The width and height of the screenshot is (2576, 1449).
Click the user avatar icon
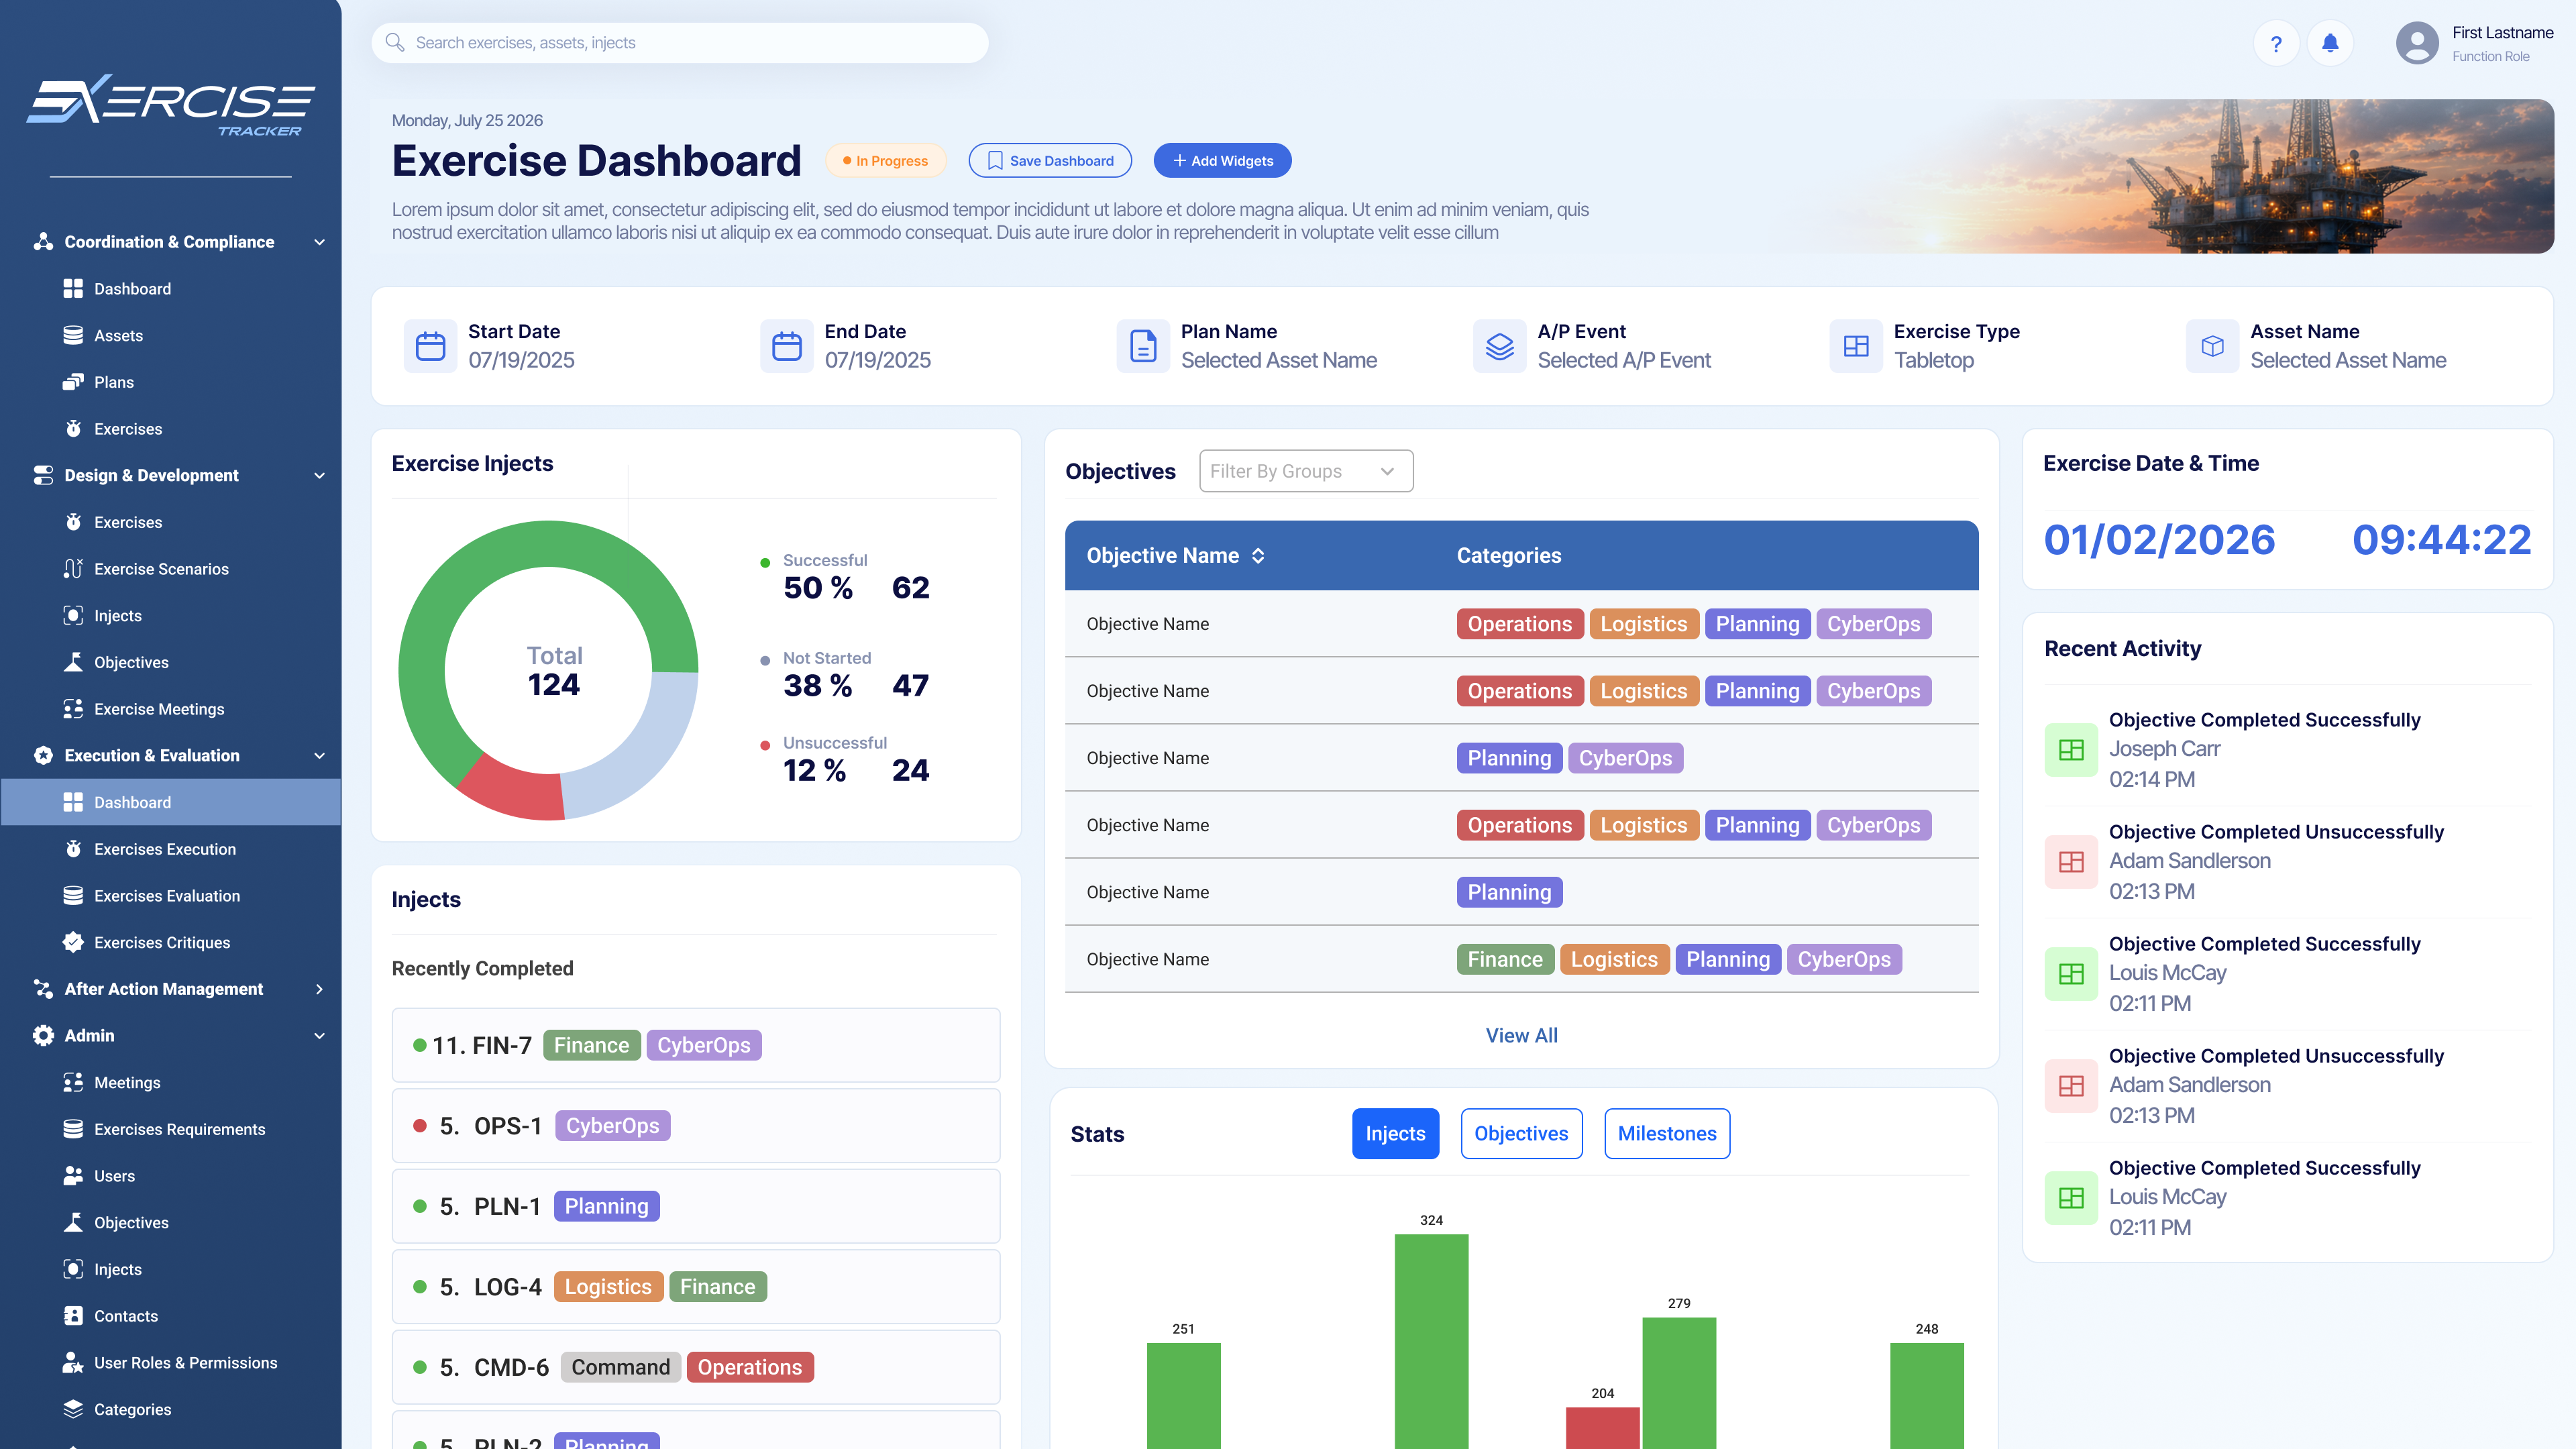(x=2417, y=43)
